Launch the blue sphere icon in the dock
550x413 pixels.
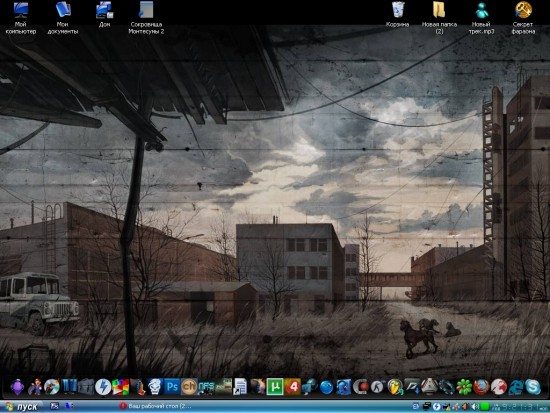pyautogui.click(x=327, y=387)
